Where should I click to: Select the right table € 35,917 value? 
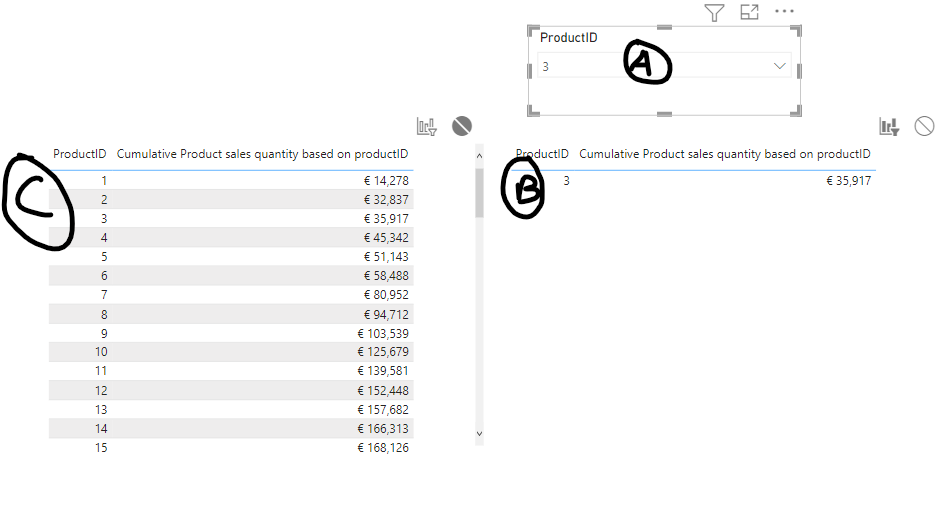tap(848, 180)
